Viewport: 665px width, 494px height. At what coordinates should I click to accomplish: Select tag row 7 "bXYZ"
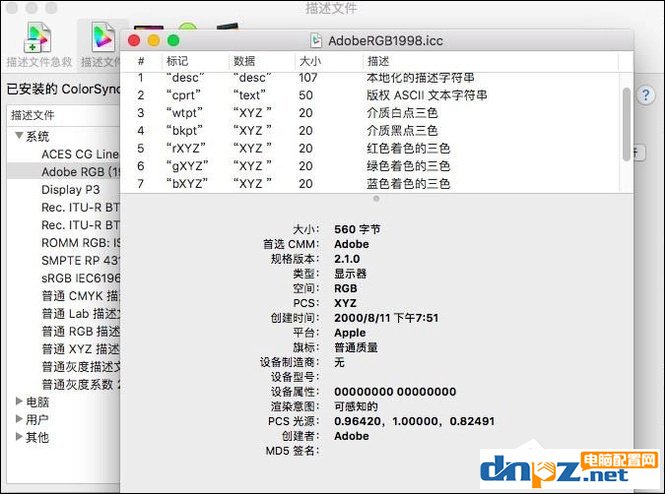pos(371,184)
